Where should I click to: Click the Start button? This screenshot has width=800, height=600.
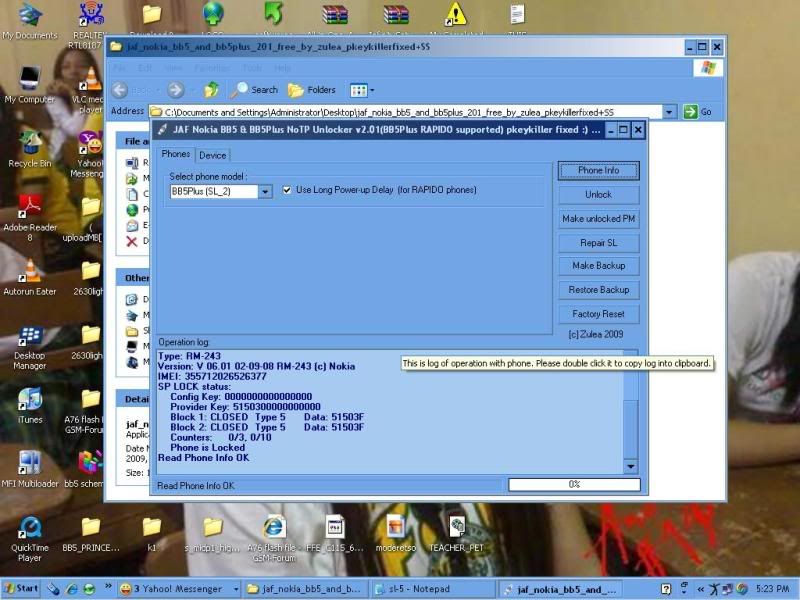pos(21,588)
